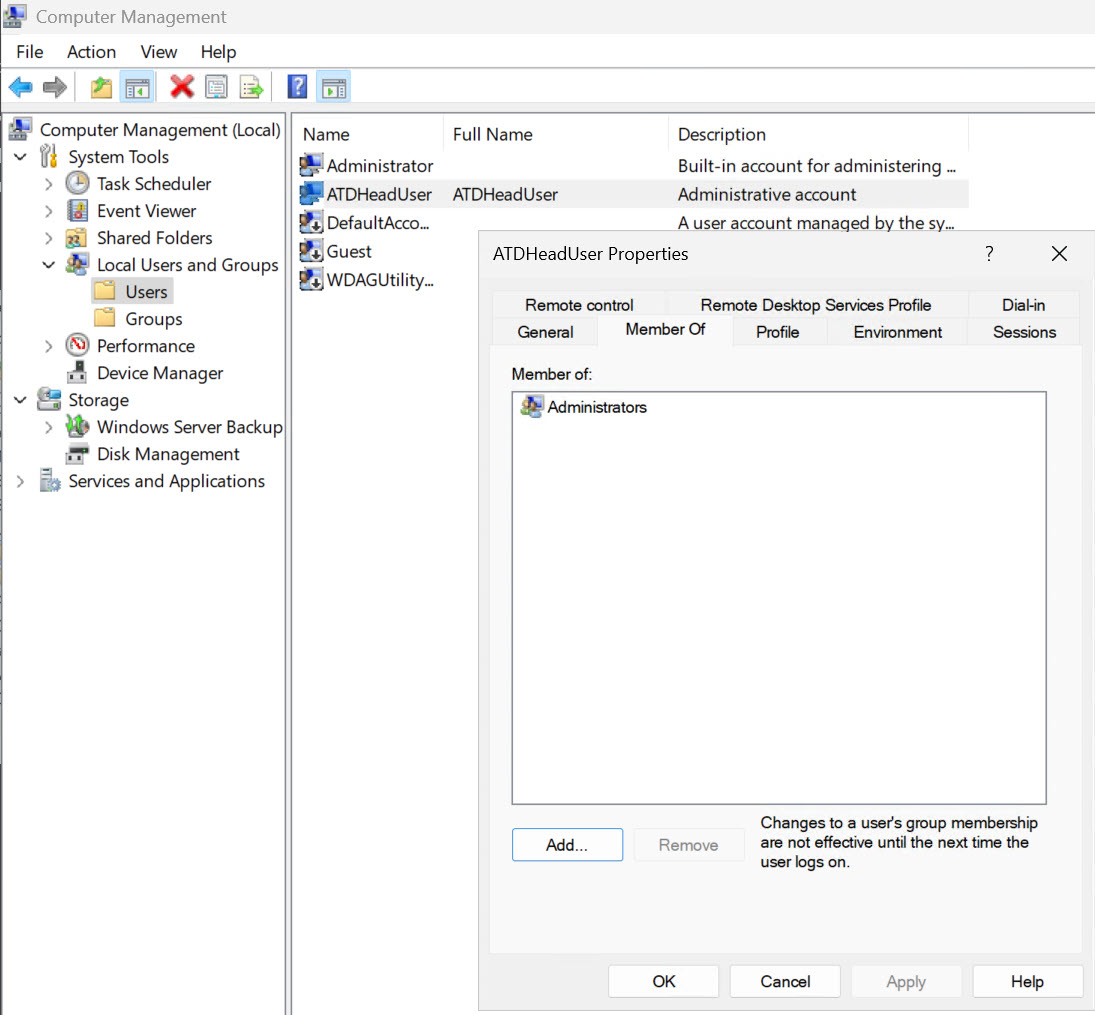Switch to the Profile tab

[777, 332]
